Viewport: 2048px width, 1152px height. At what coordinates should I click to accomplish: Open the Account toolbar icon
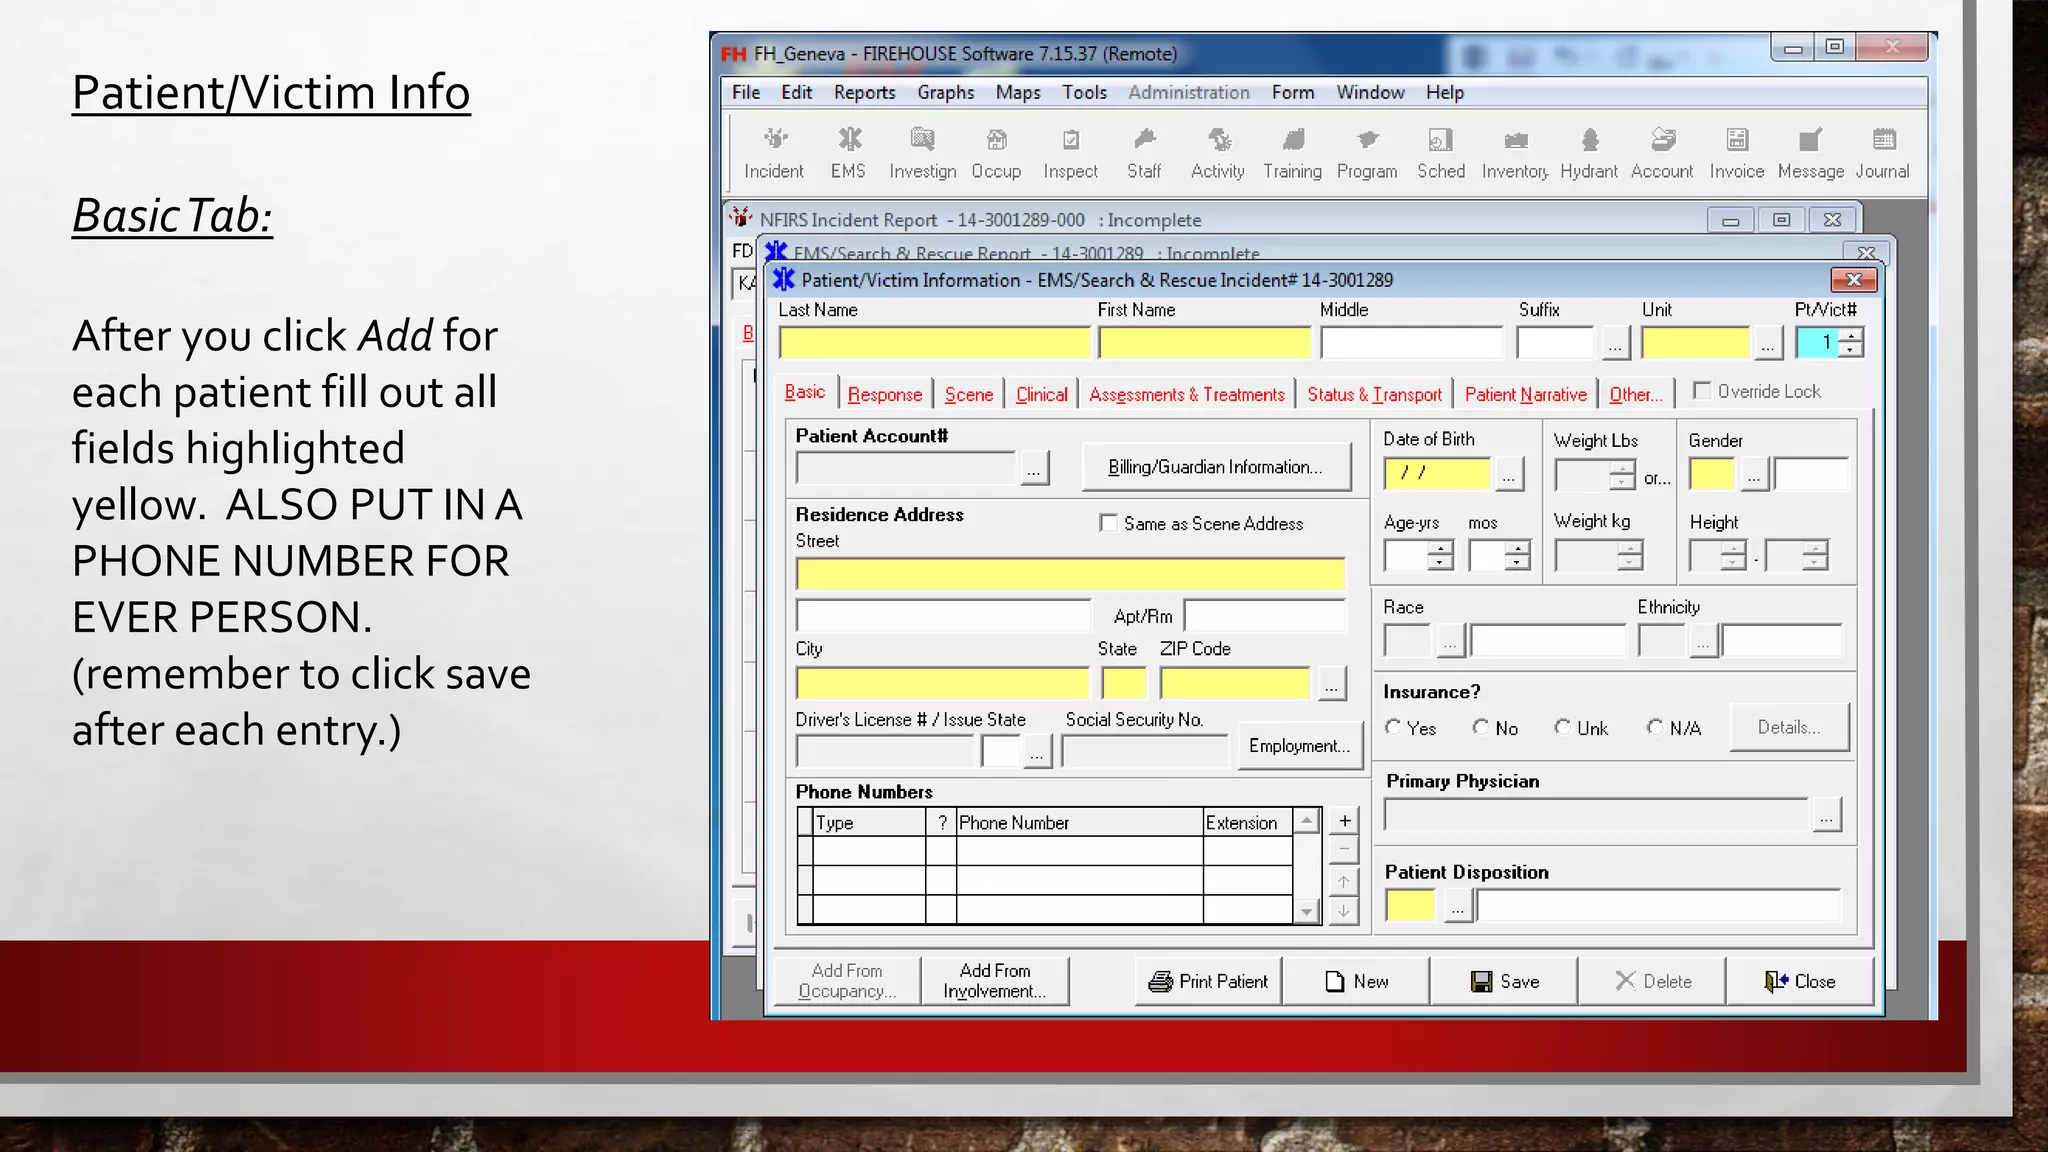(x=1662, y=153)
